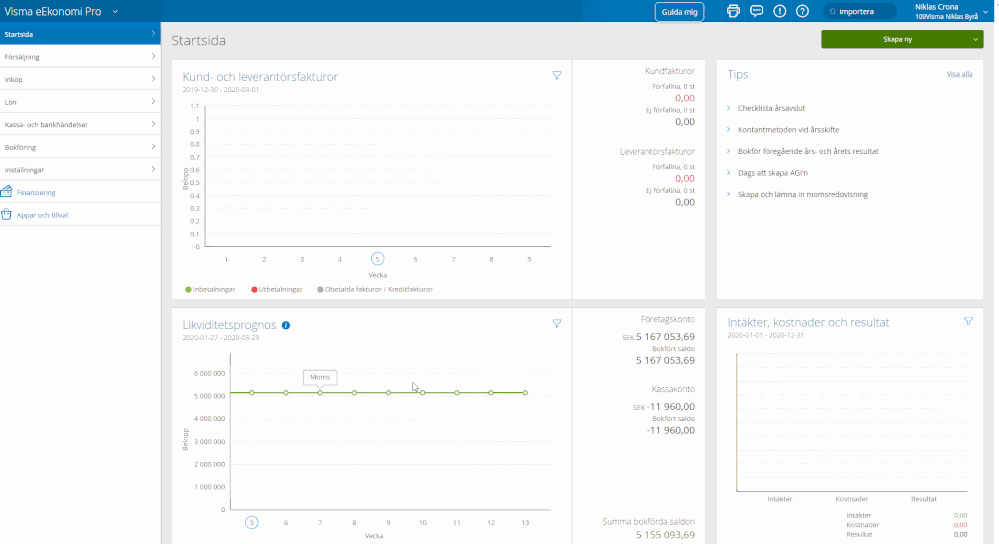Image resolution: width=999 pixels, height=544 pixels.
Task: Click filter icon on Kund- och leverantörsfakturor
Action: 557,75
